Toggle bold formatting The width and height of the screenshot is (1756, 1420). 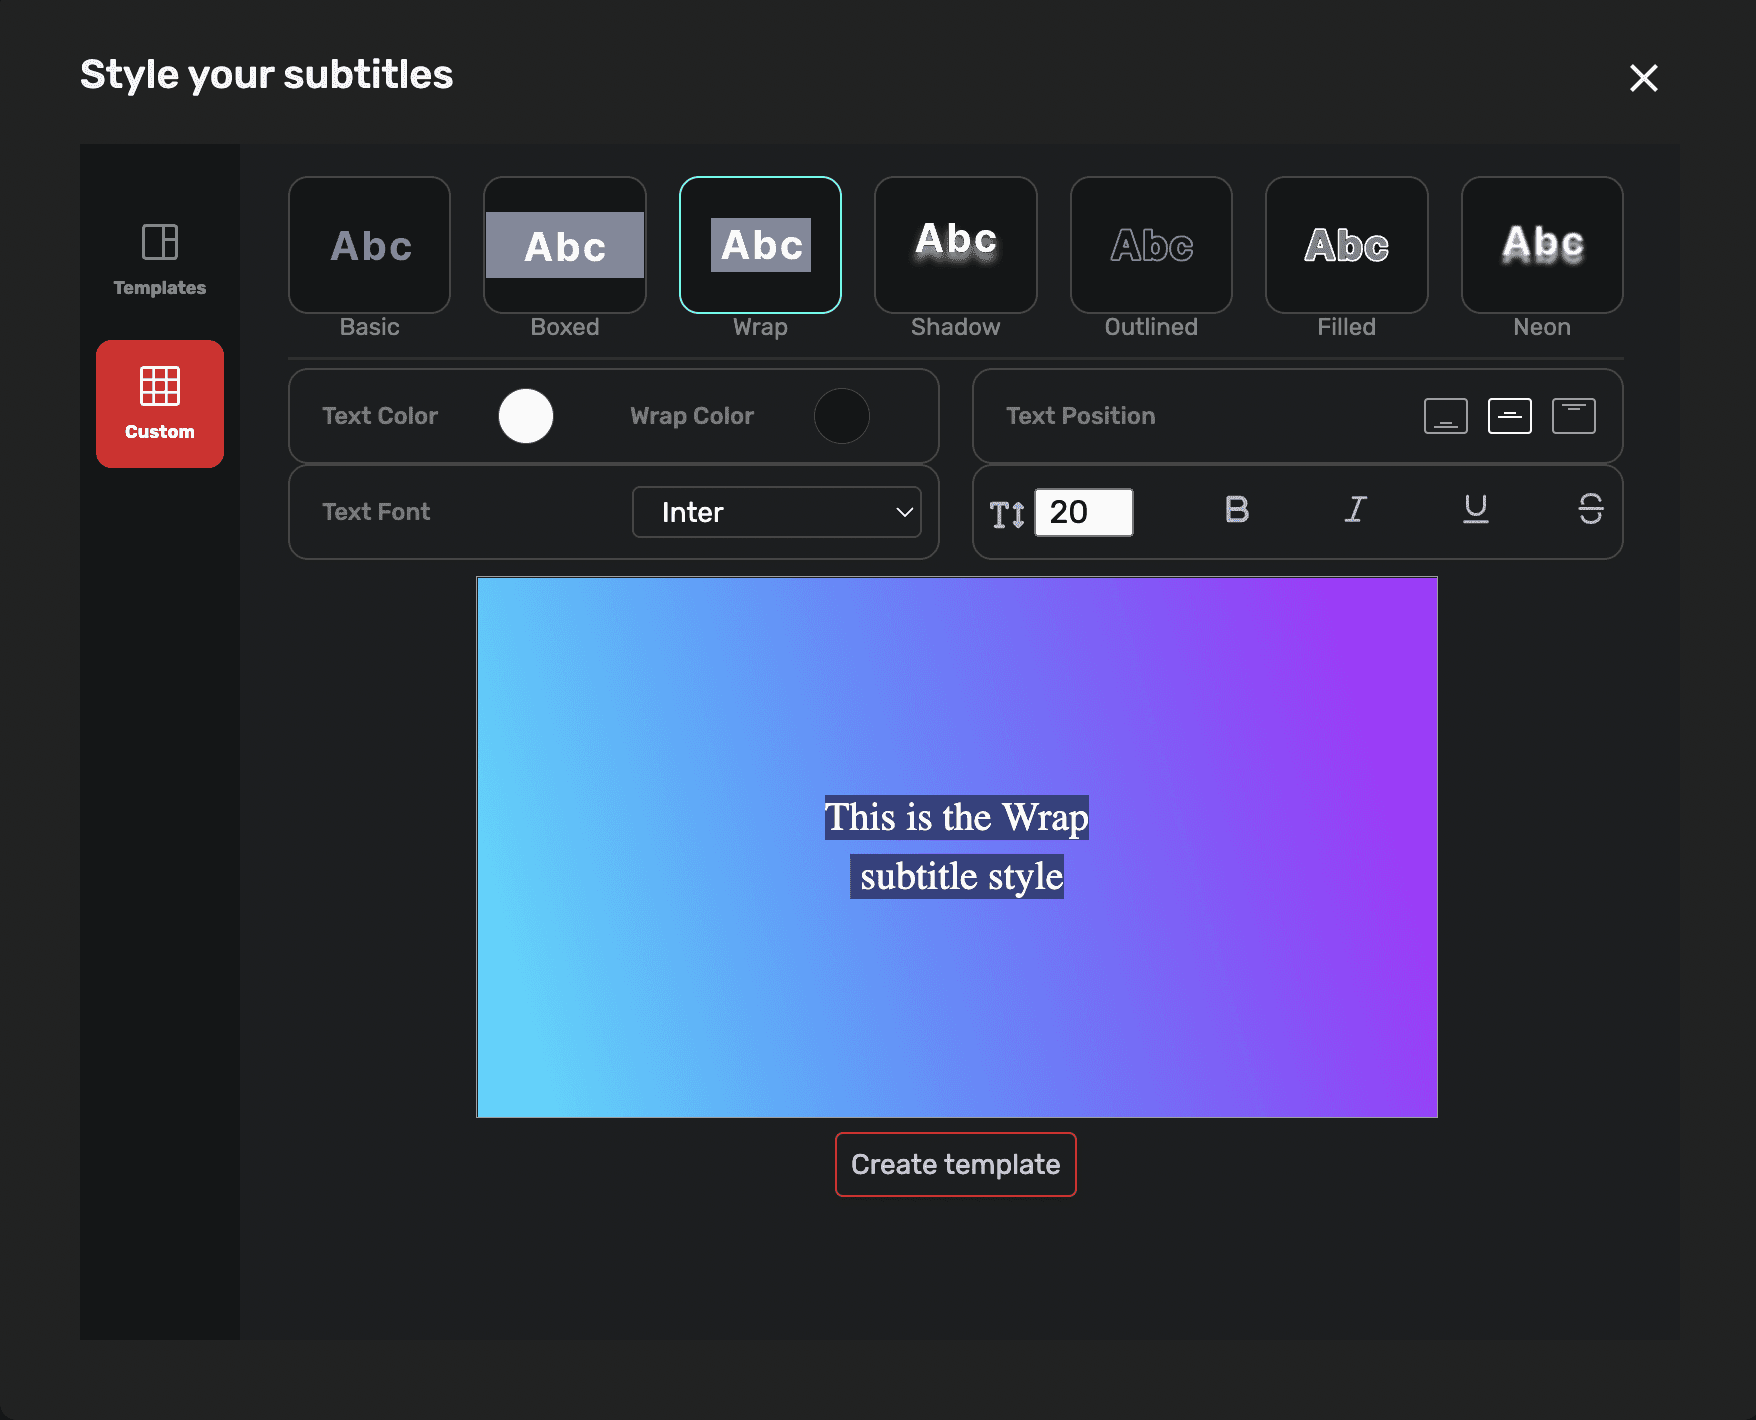coord(1237,510)
